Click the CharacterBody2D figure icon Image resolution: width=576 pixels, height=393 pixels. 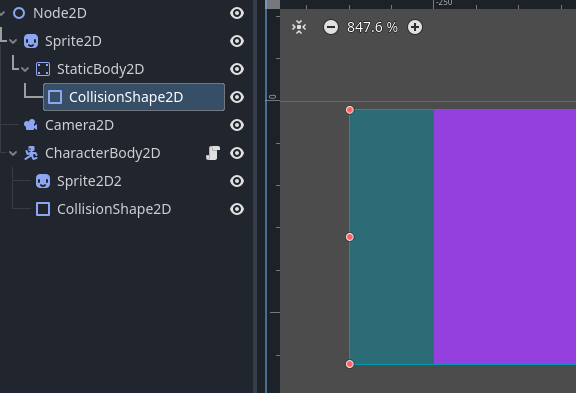tap(31, 153)
